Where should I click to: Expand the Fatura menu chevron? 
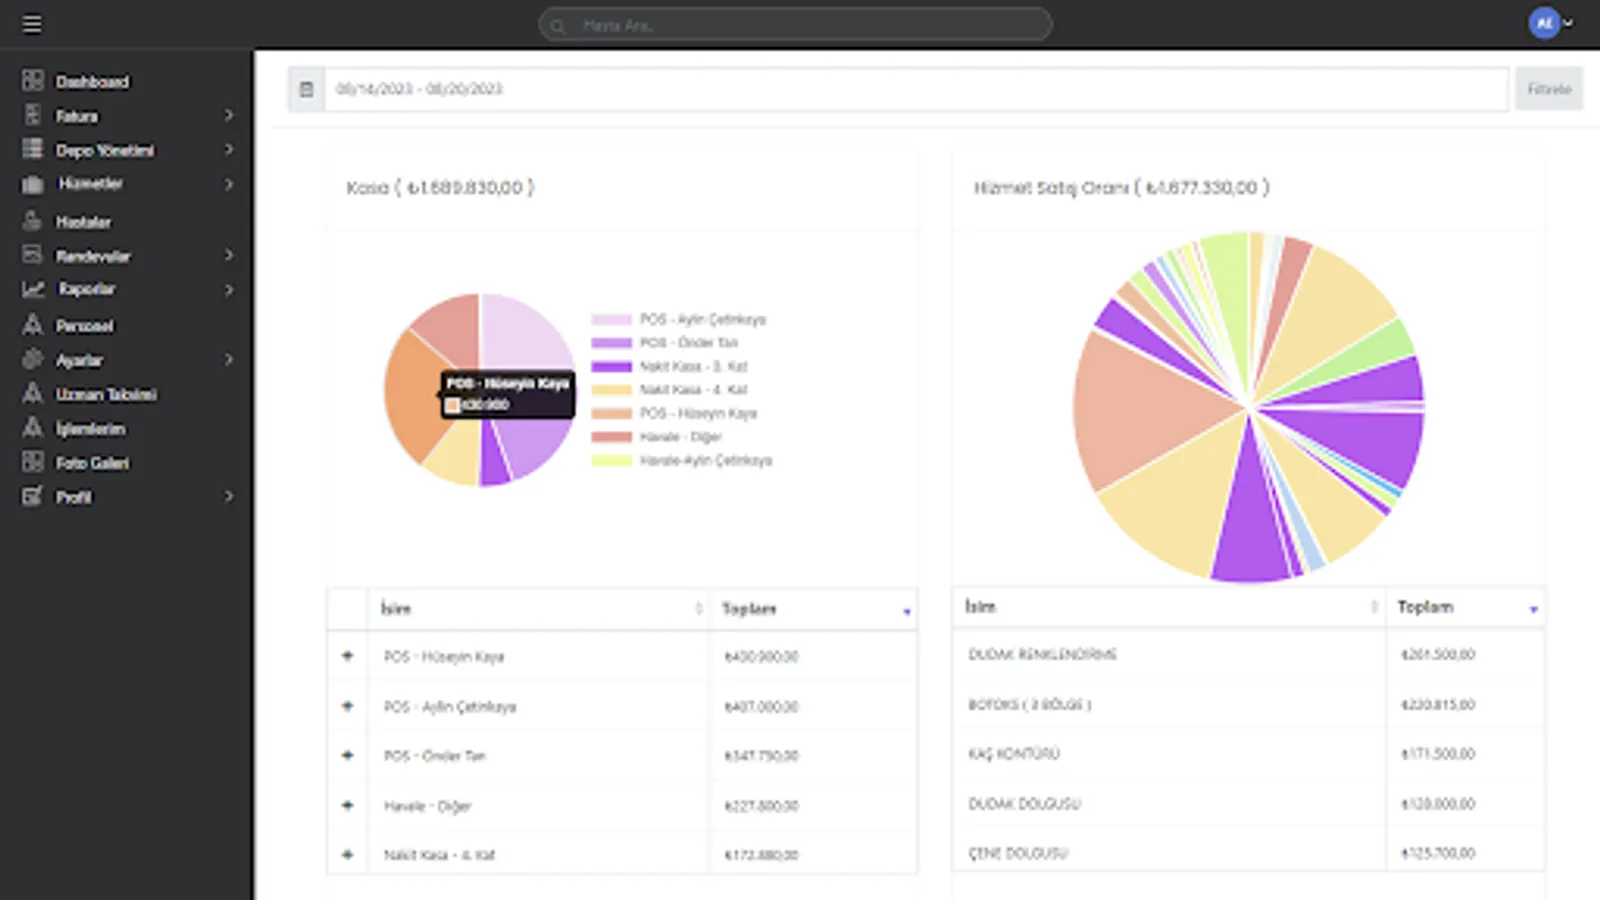229,116
